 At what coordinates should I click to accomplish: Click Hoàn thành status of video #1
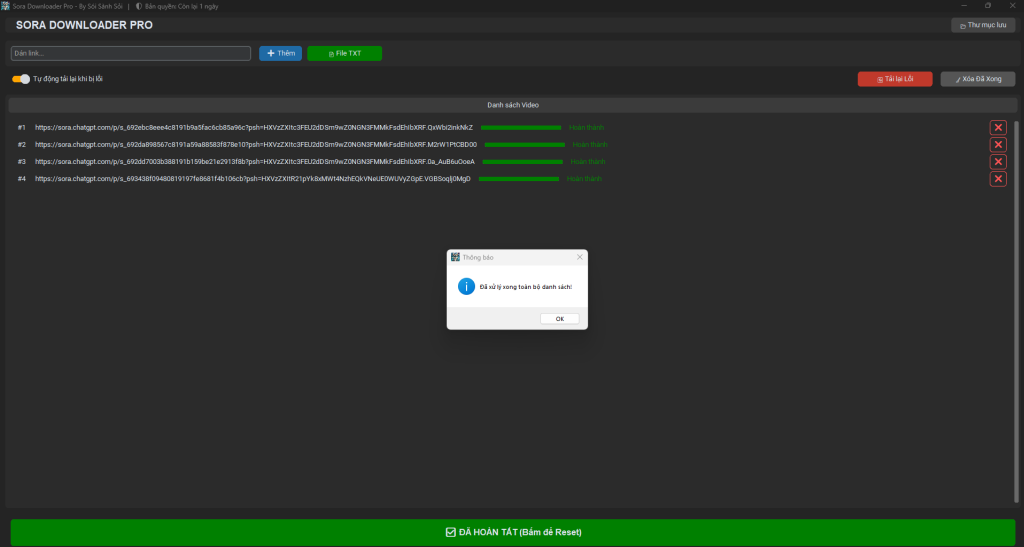click(586, 127)
